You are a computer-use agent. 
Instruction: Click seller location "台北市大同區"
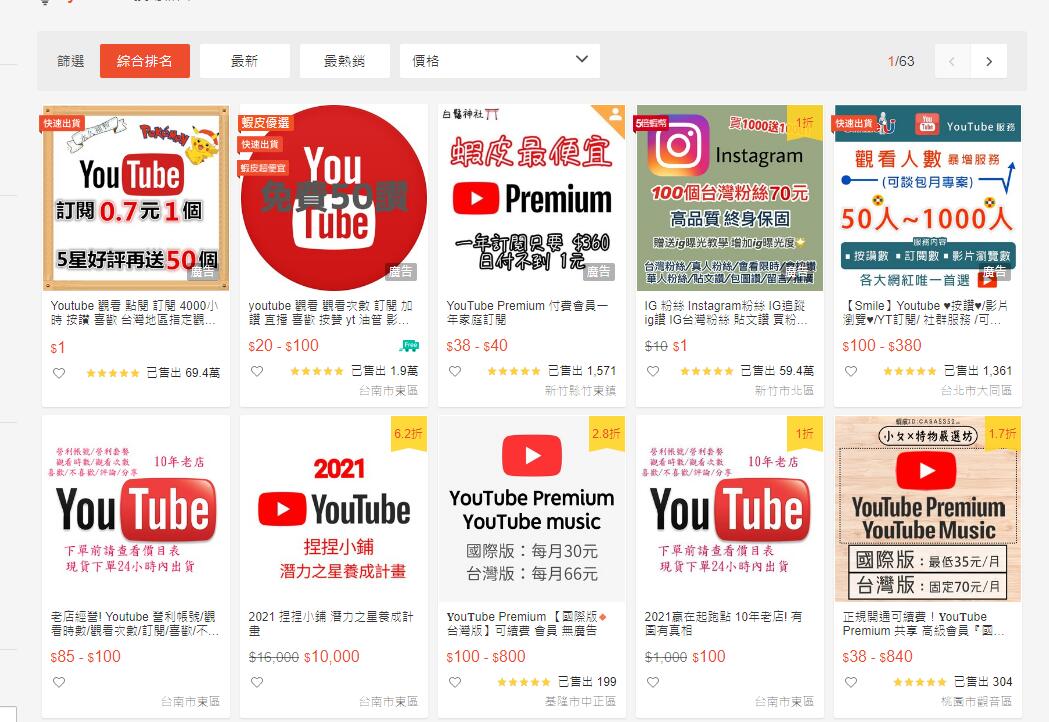tap(977, 391)
